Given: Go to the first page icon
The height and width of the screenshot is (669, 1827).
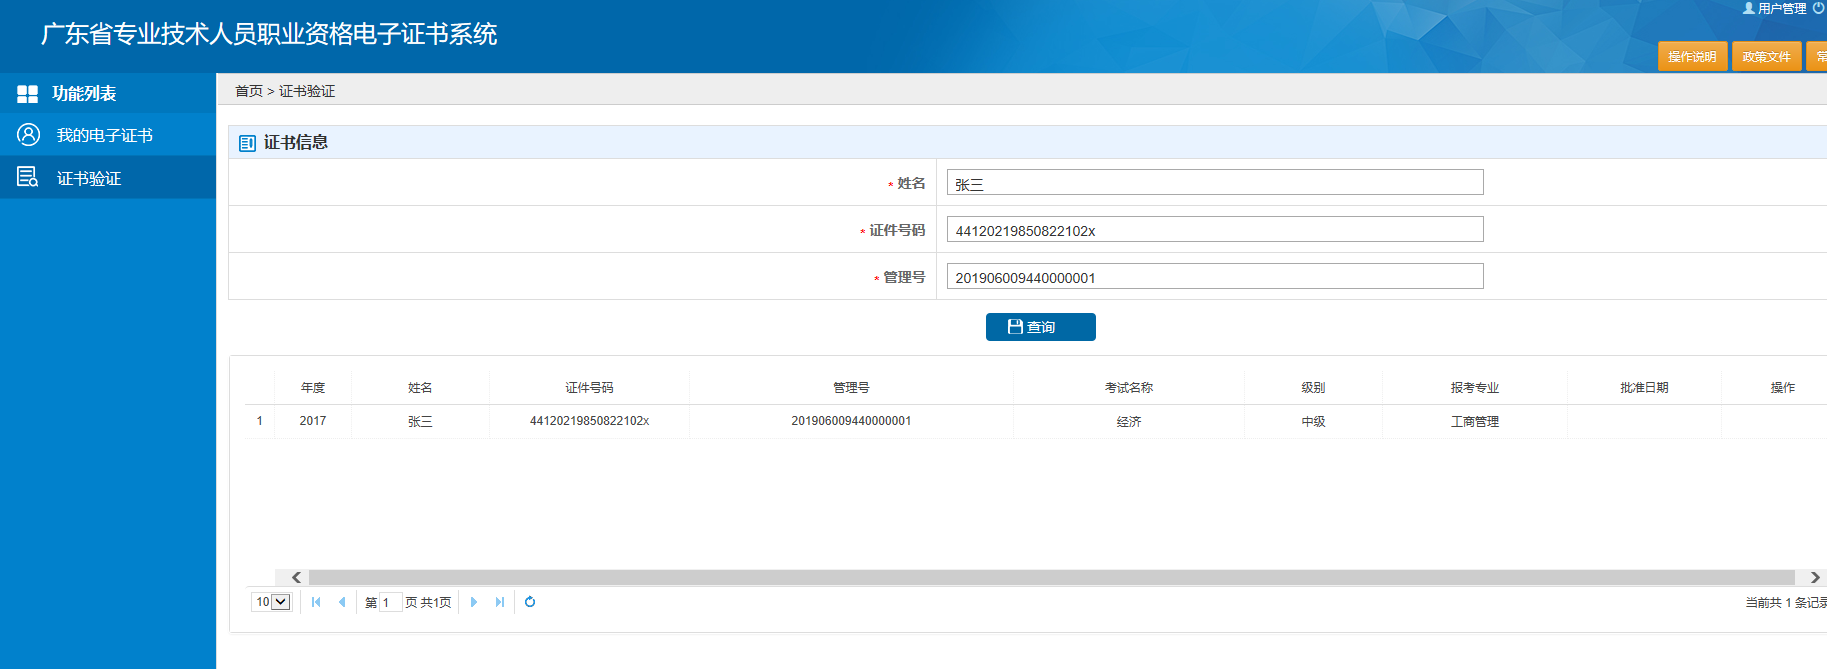Looking at the screenshot, I should [x=316, y=602].
